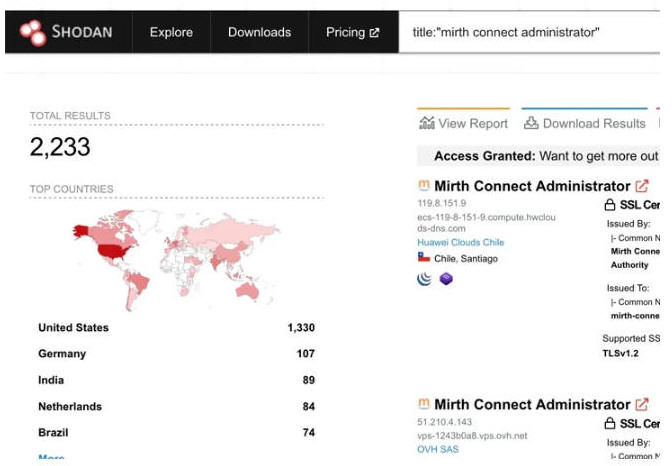Click the Shodan logo icon

click(33, 33)
